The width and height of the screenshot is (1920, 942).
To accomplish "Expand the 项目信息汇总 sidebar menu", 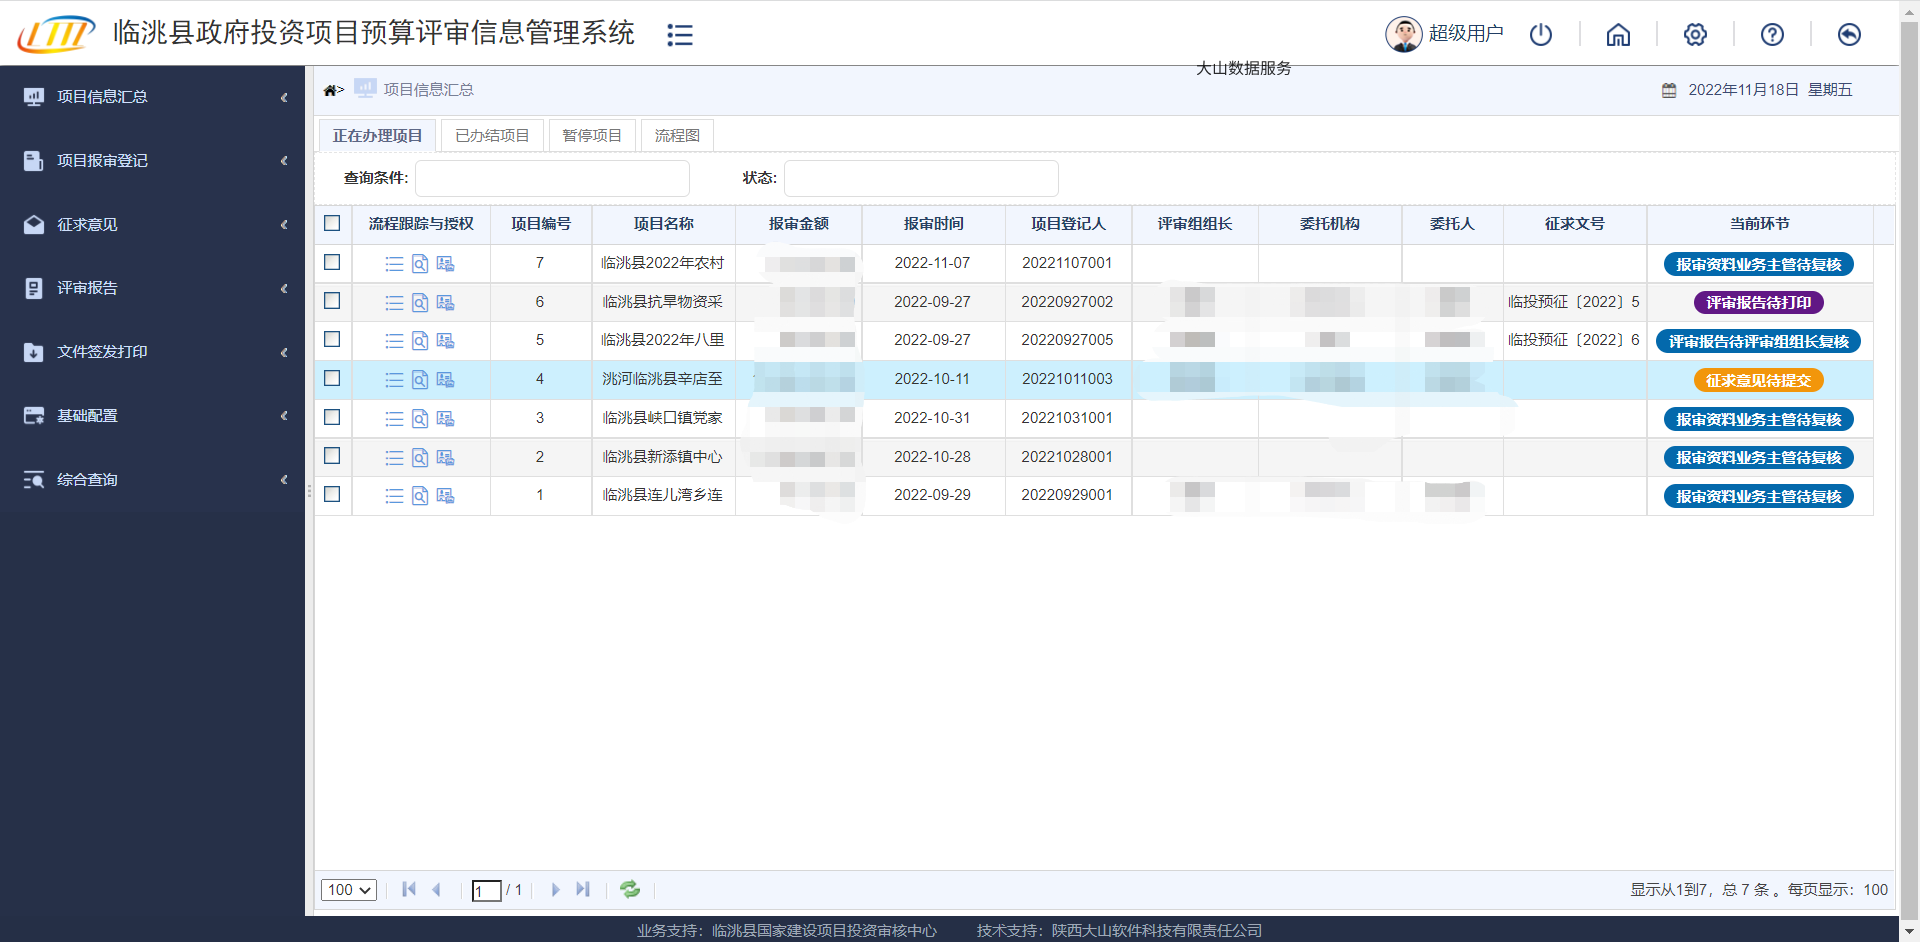I will [152, 97].
